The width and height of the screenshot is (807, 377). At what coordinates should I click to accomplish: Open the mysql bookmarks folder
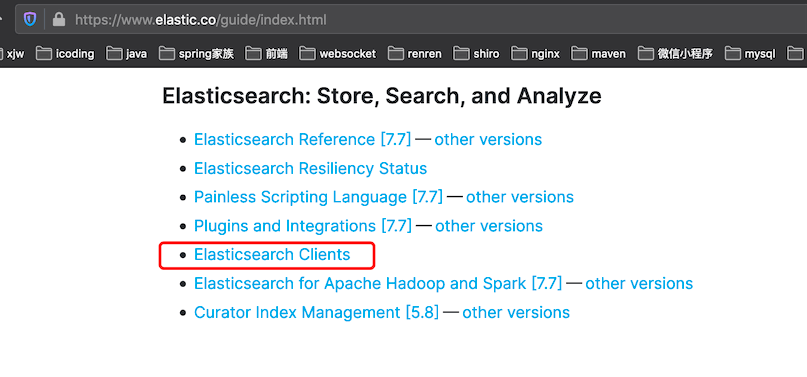coord(750,53)
